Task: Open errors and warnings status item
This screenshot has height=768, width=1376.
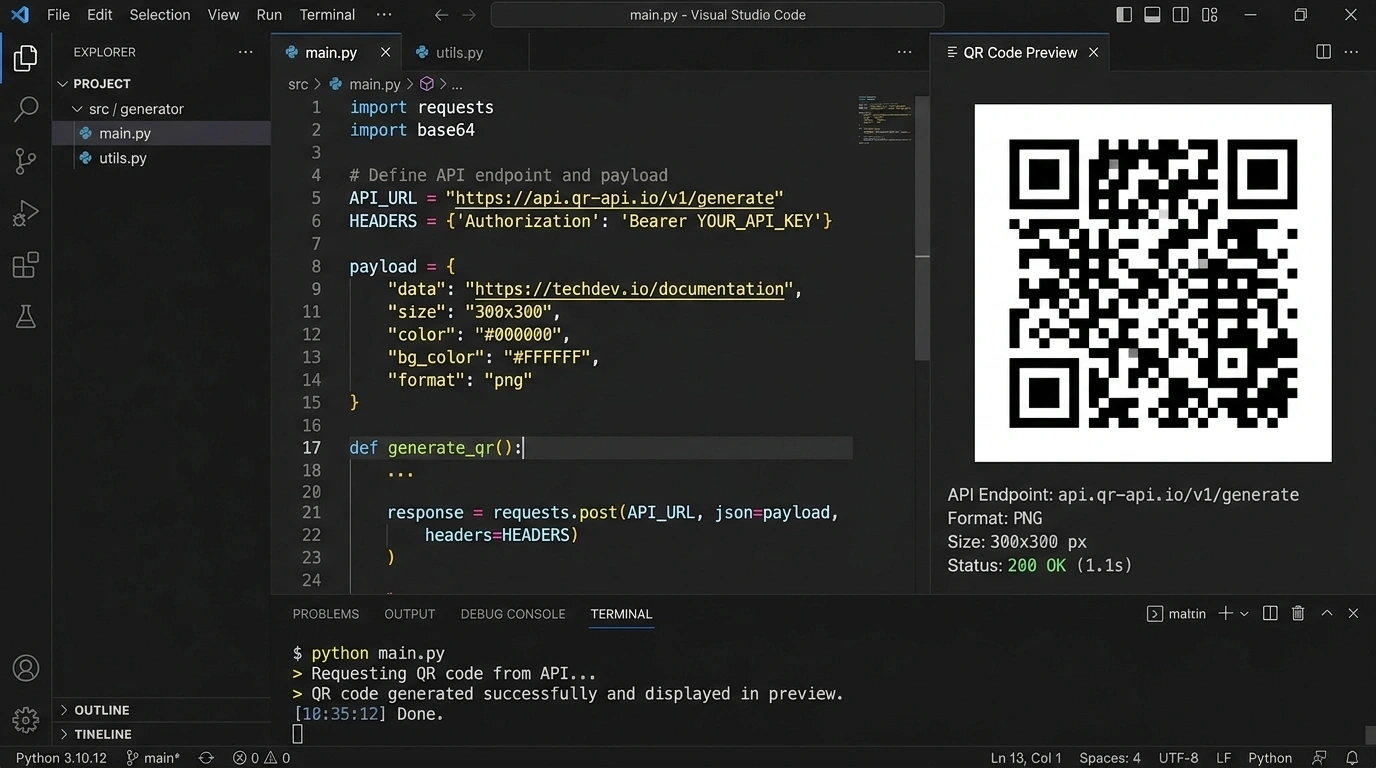Action: (x=261, y=758)
